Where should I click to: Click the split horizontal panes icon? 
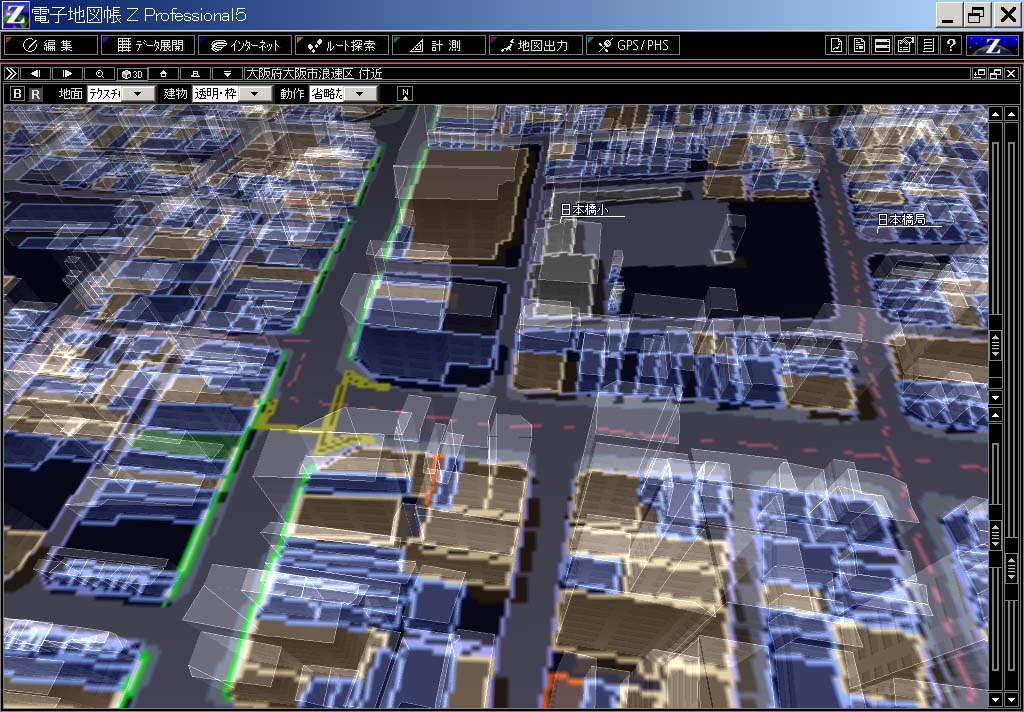tap(882, 45)
